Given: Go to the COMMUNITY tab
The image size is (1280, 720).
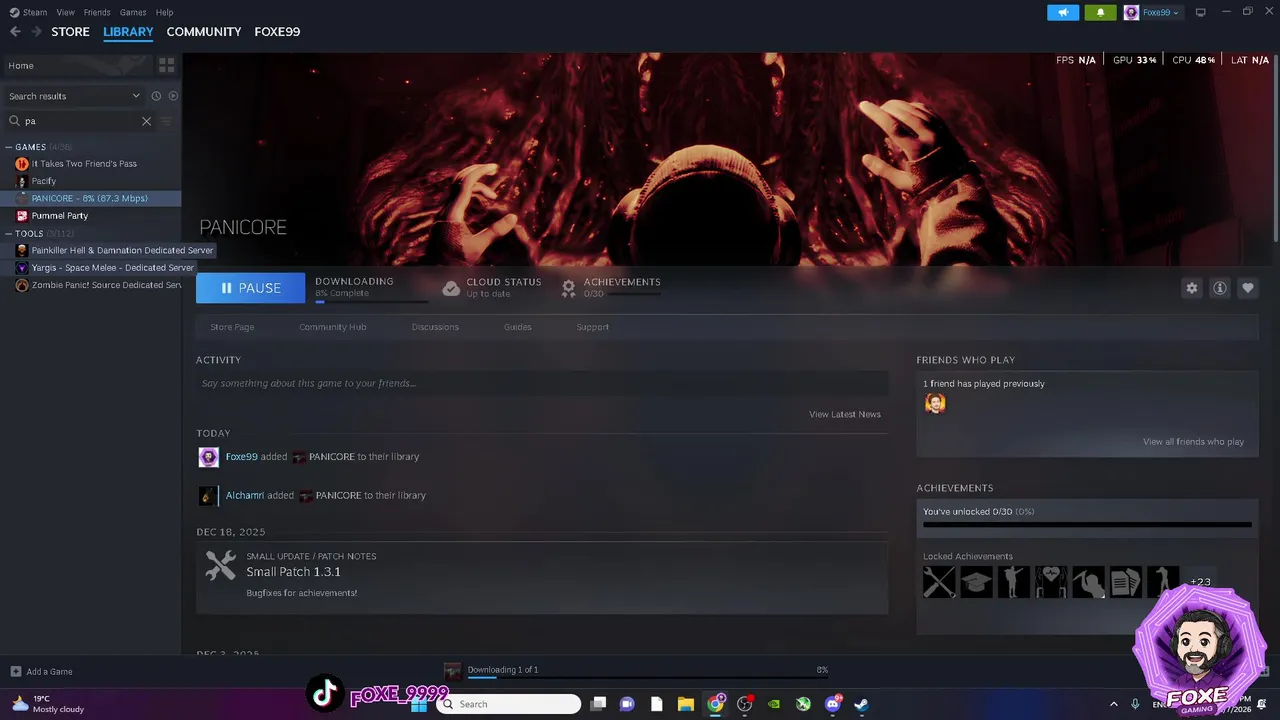Looking at the screenshot, I should coord(204,32).
